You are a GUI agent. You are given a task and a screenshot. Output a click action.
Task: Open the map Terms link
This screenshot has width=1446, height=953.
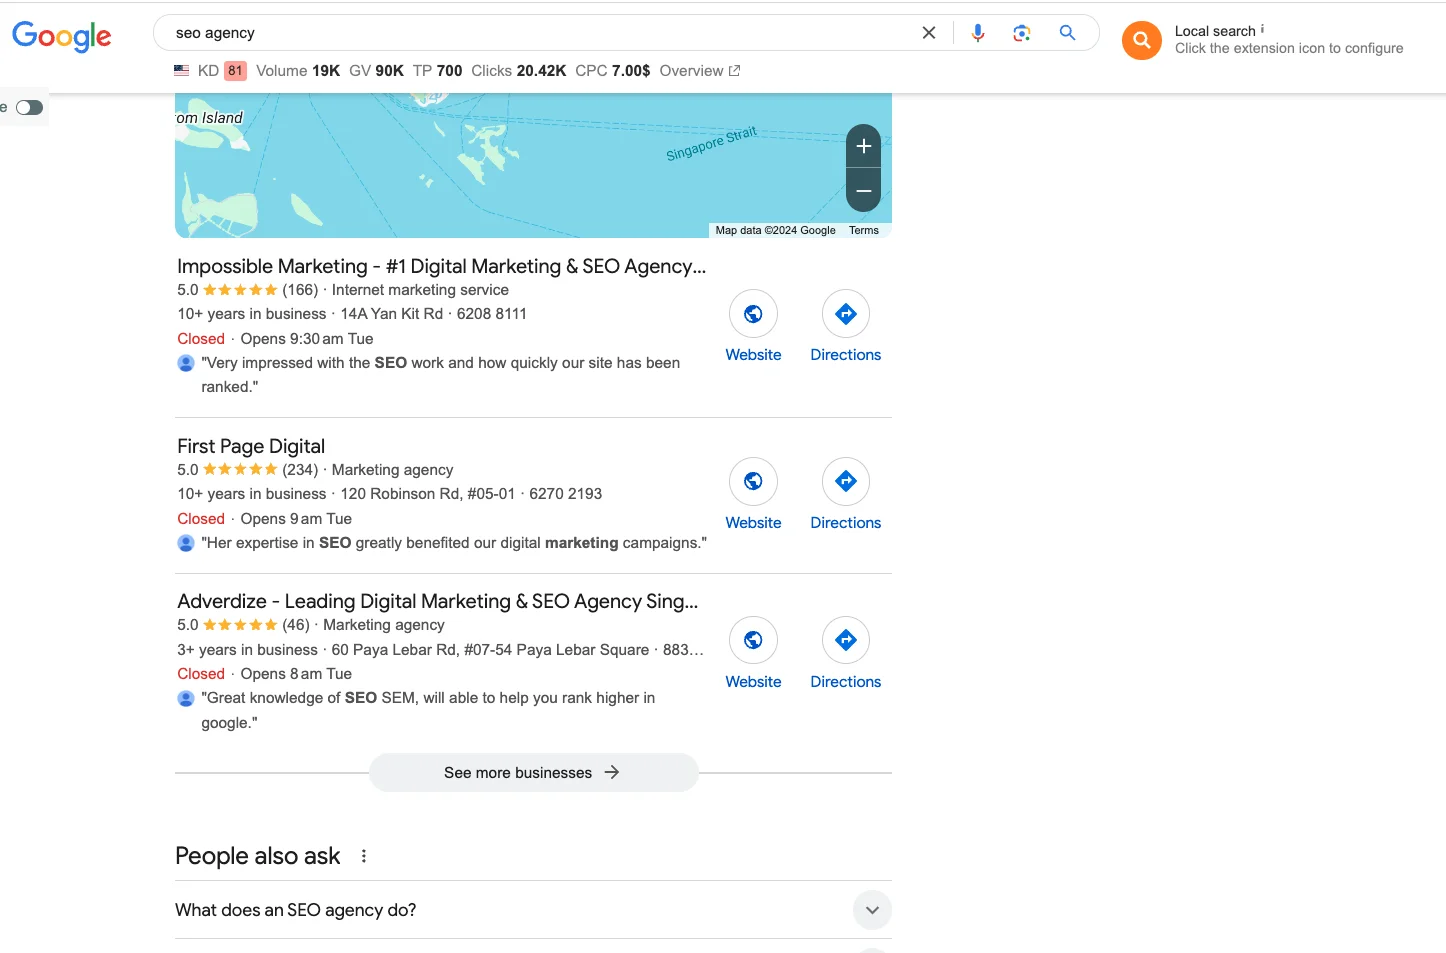[x=863, y=230]
